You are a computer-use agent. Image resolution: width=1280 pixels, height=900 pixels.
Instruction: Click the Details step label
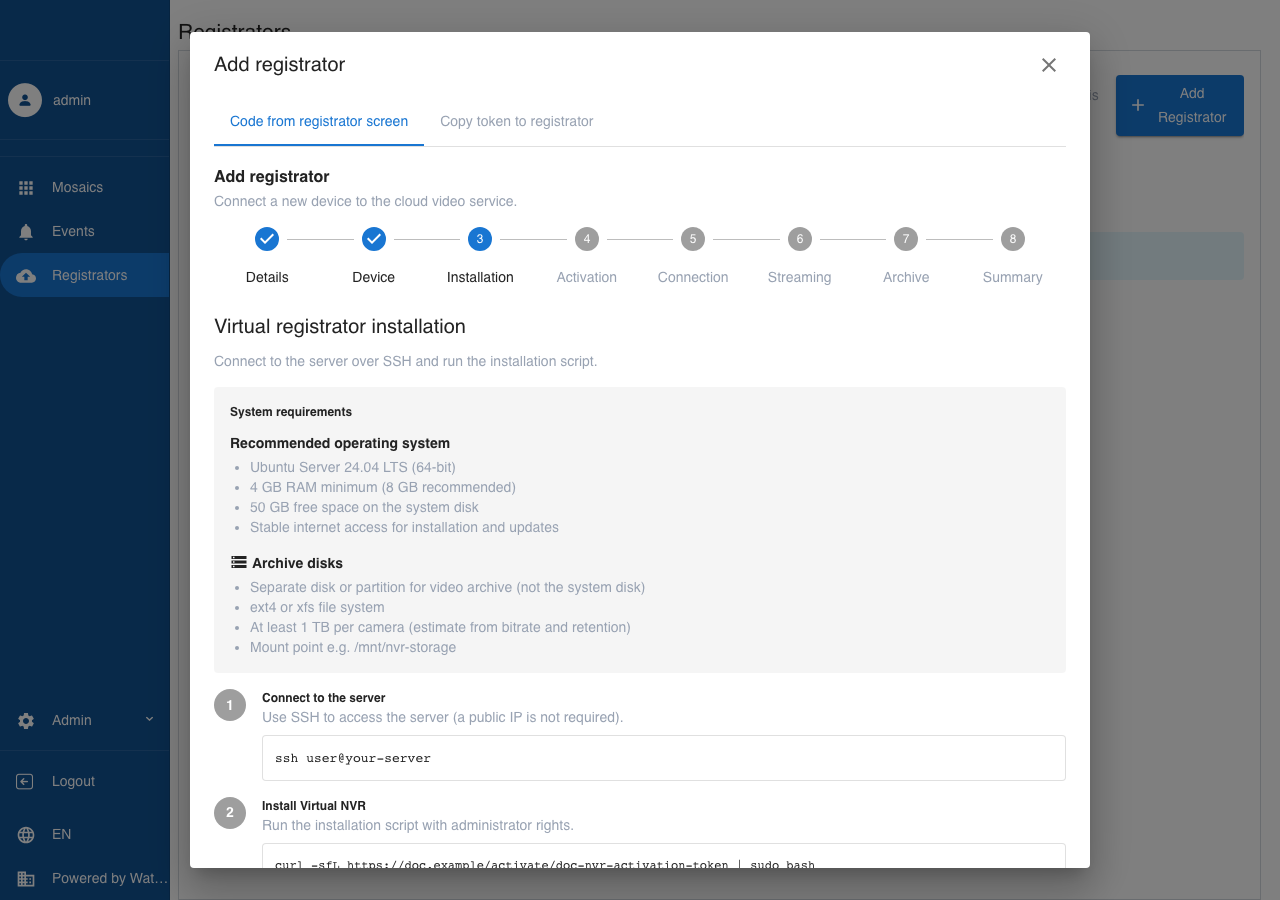tap(267, 277)
